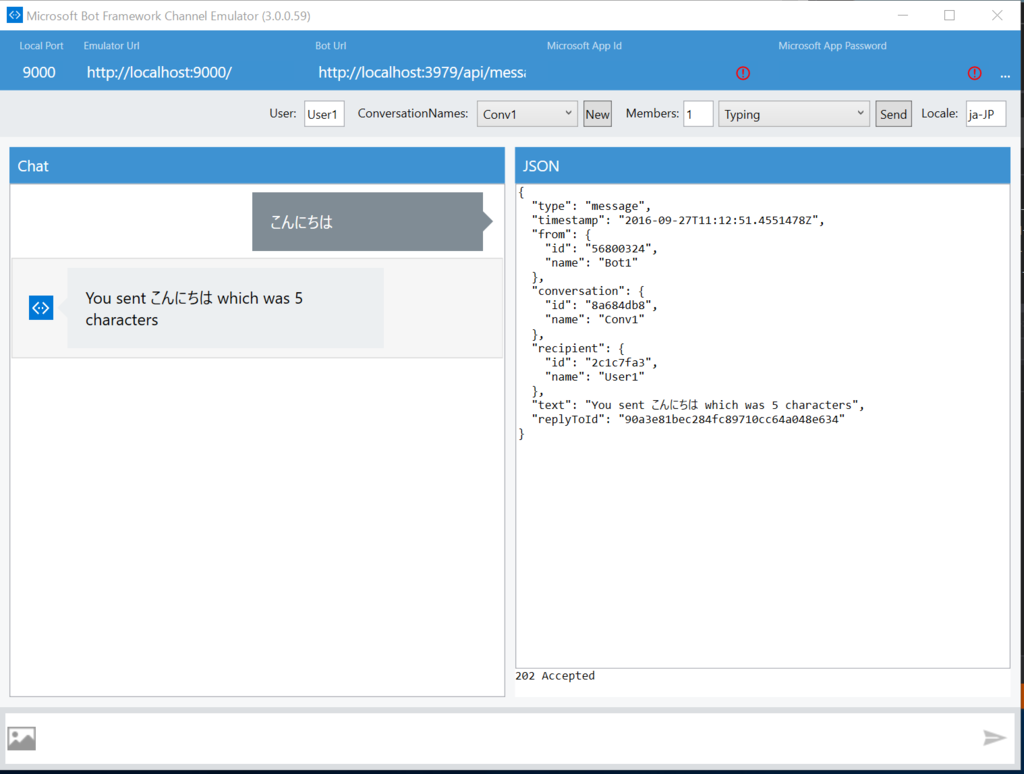Click the image attachment icon
The height and width of the screenshot is (774, 1024).
click(x=22, y=739)
